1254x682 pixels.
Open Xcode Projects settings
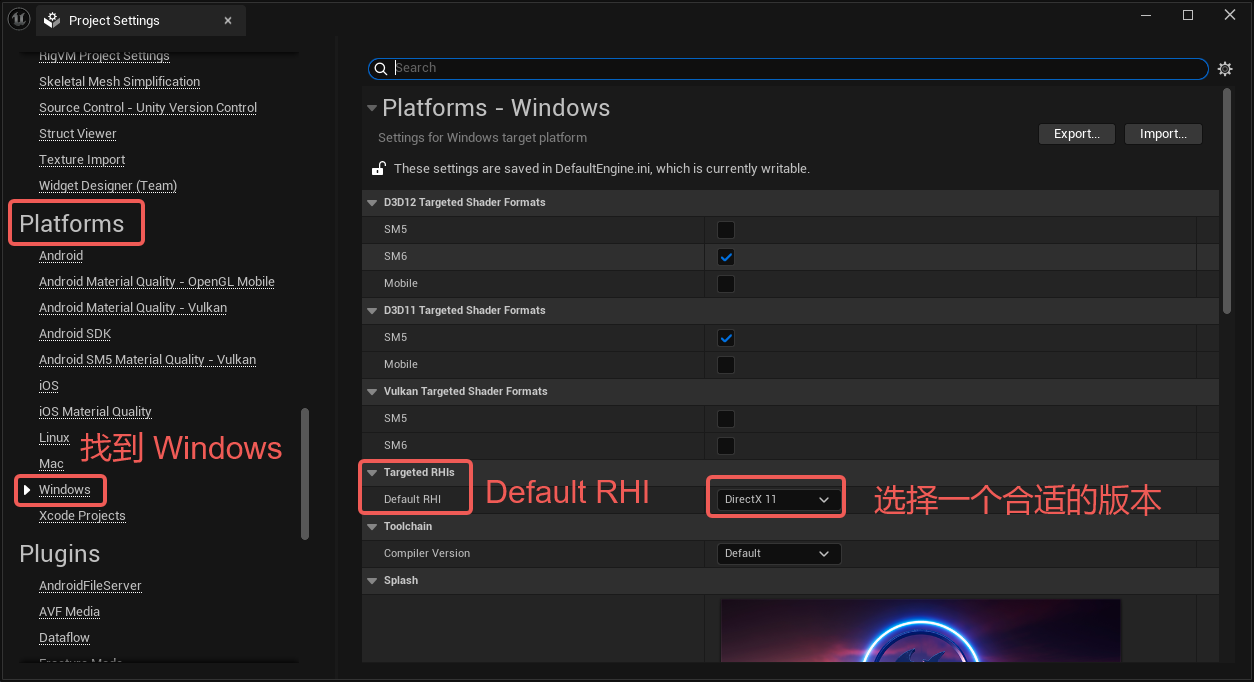tap(82, 516)
